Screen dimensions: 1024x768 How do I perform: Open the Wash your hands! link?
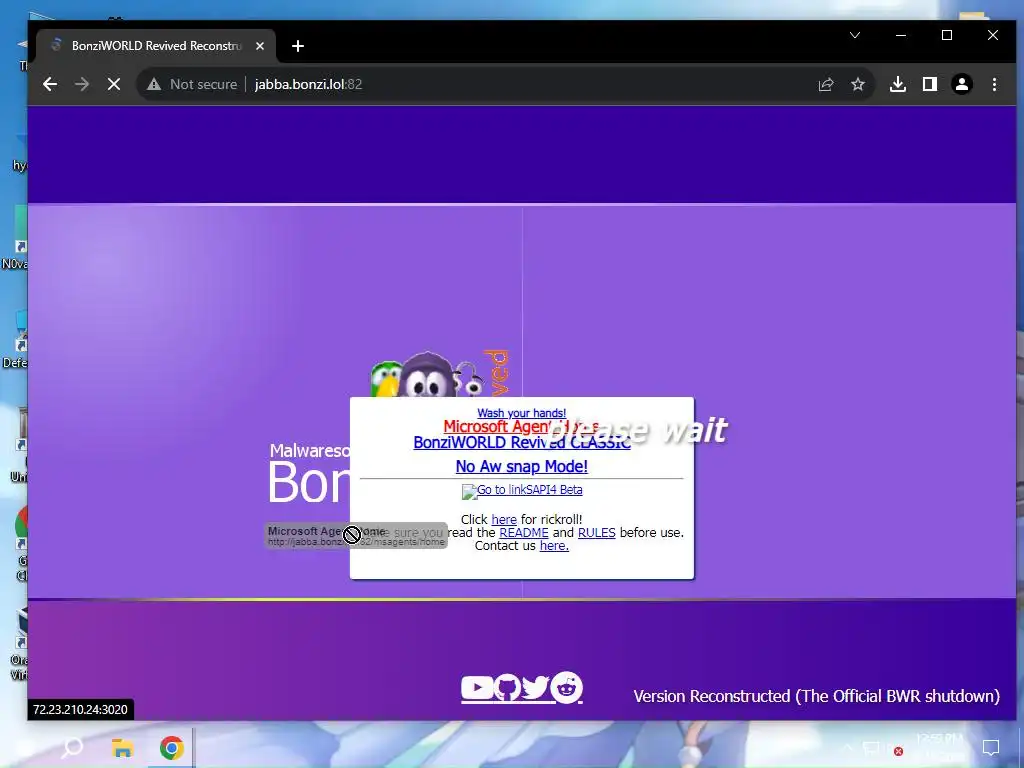pos(521,413)
